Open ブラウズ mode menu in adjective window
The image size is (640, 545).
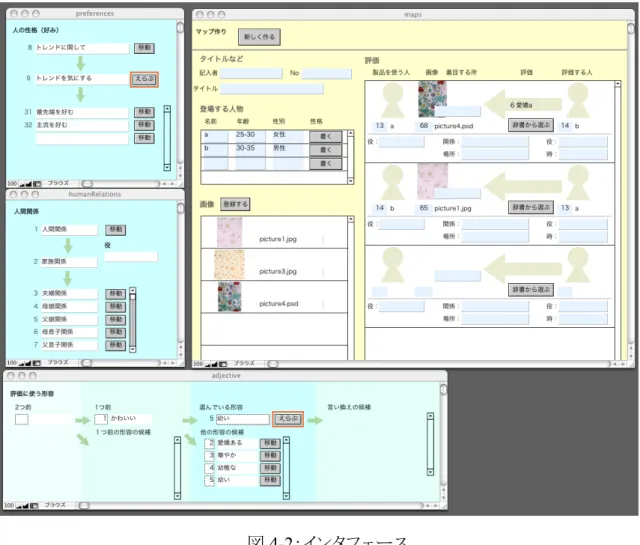point(55,505)
